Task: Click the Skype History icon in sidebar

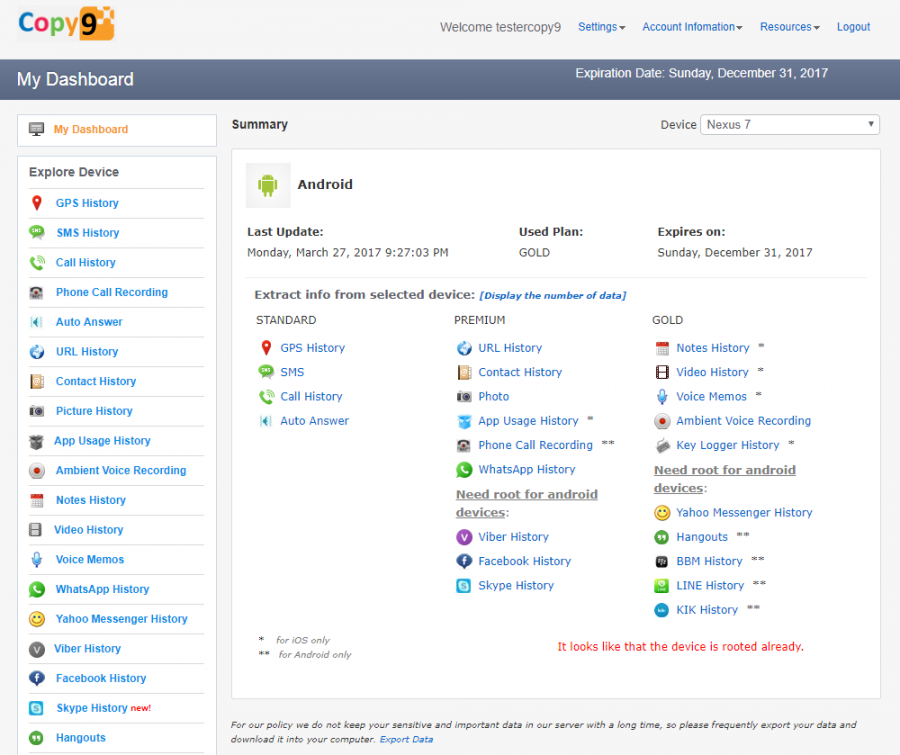Action: point(36,708)
